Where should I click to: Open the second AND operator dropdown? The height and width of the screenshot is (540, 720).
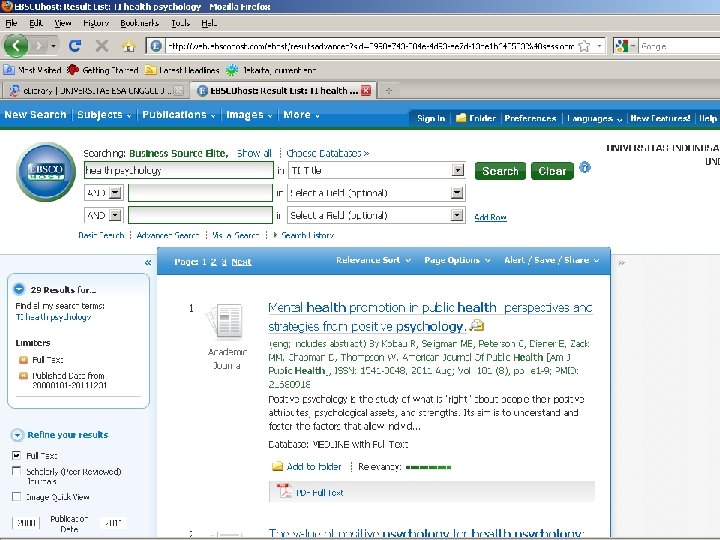pyautogui.click(x=115, y=215)
